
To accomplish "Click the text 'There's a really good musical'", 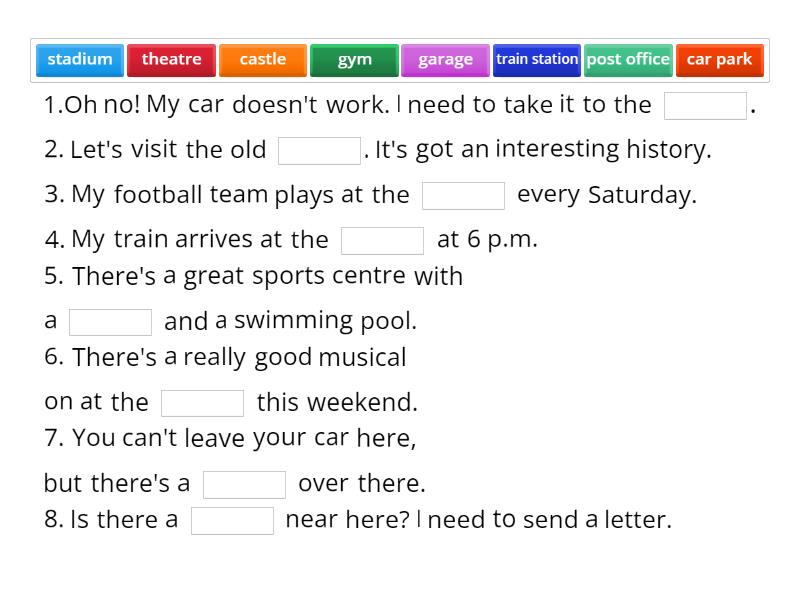I will 239,357.
